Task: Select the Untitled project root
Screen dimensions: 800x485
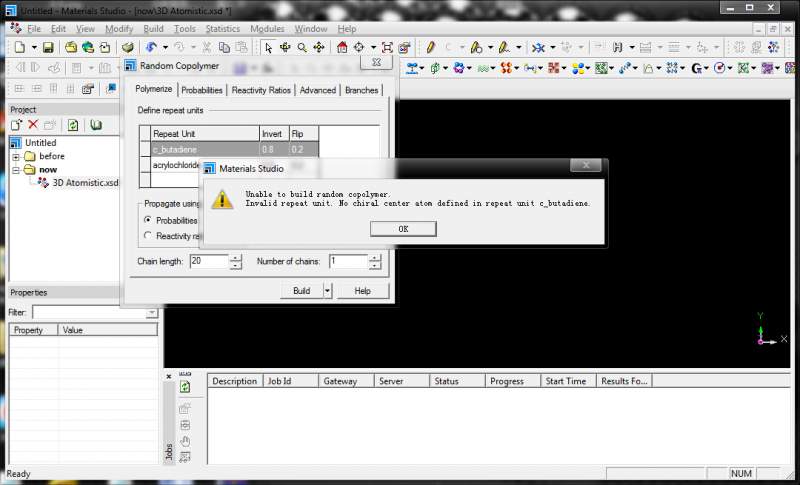Action: tap(40, 143)
